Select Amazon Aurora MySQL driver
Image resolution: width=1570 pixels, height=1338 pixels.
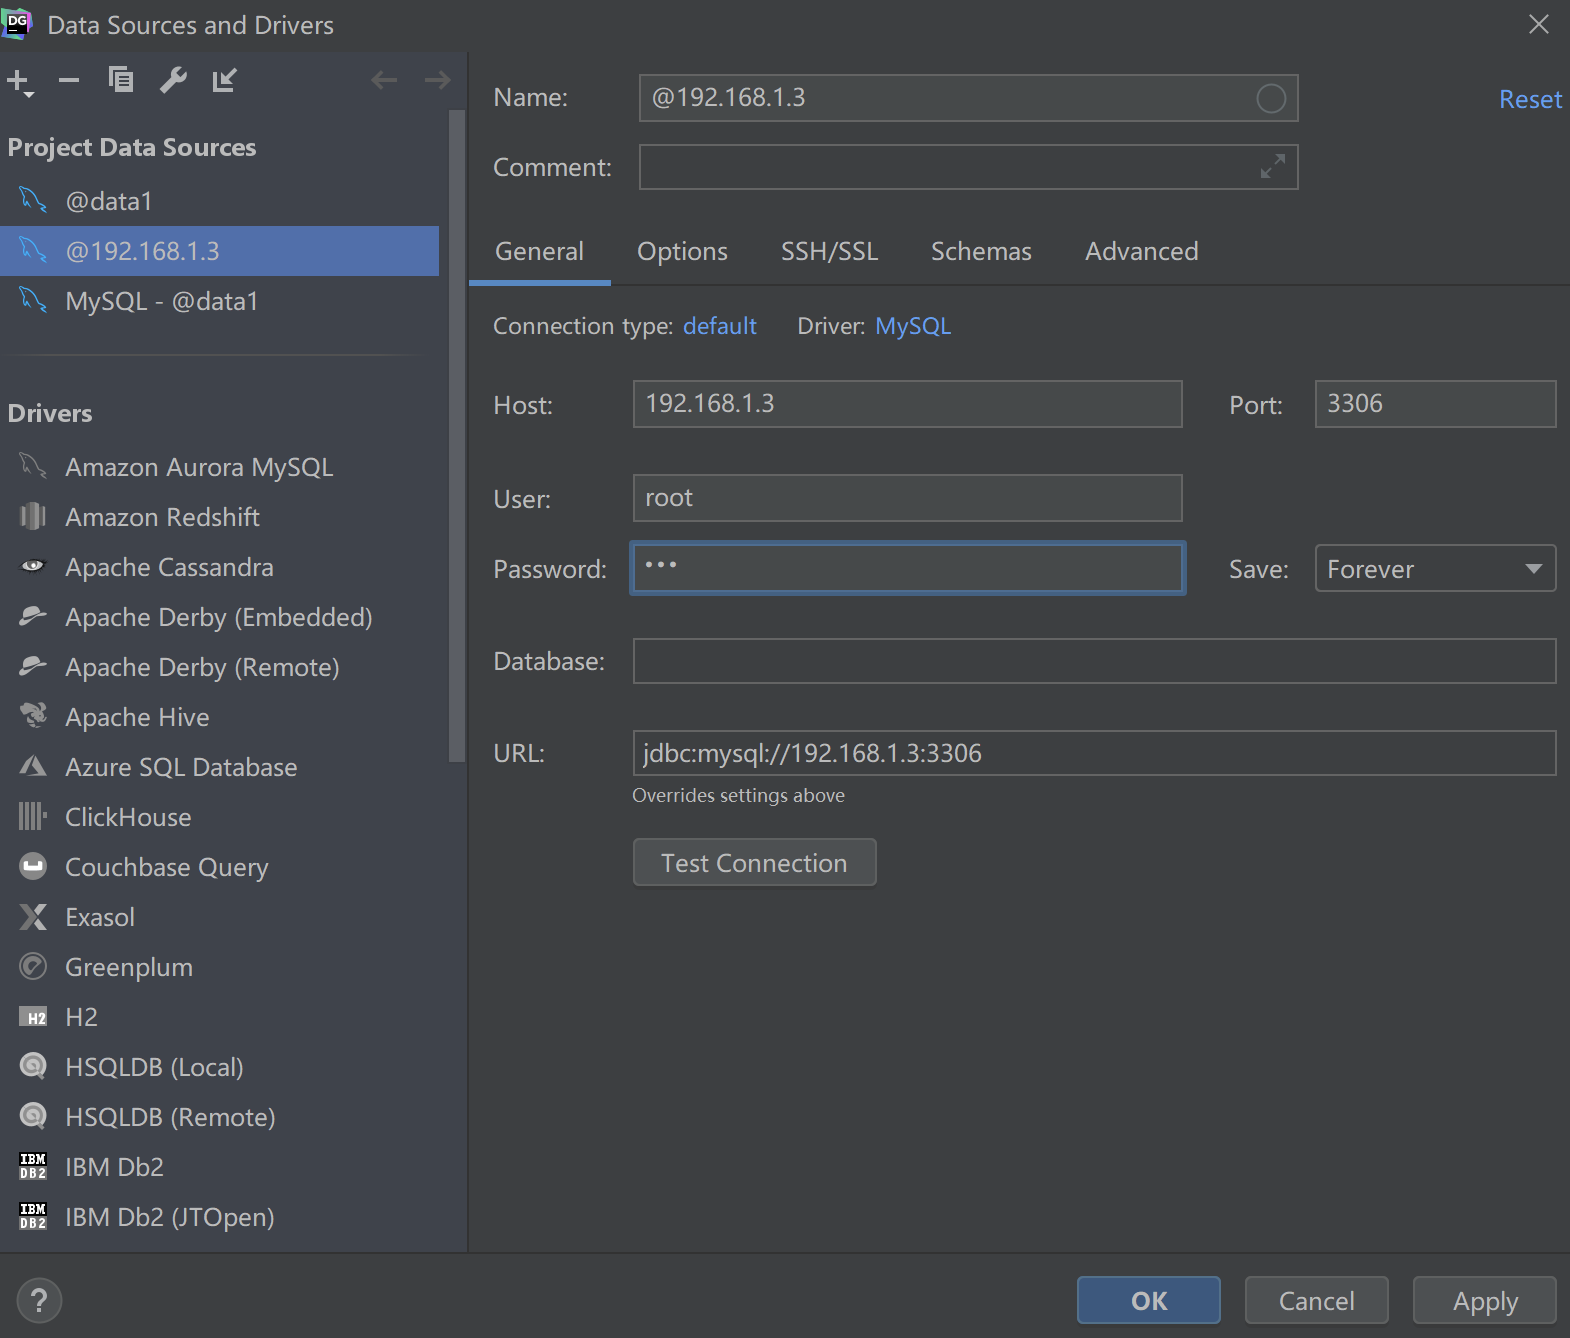pyautogui.click(x=220, y=467)
